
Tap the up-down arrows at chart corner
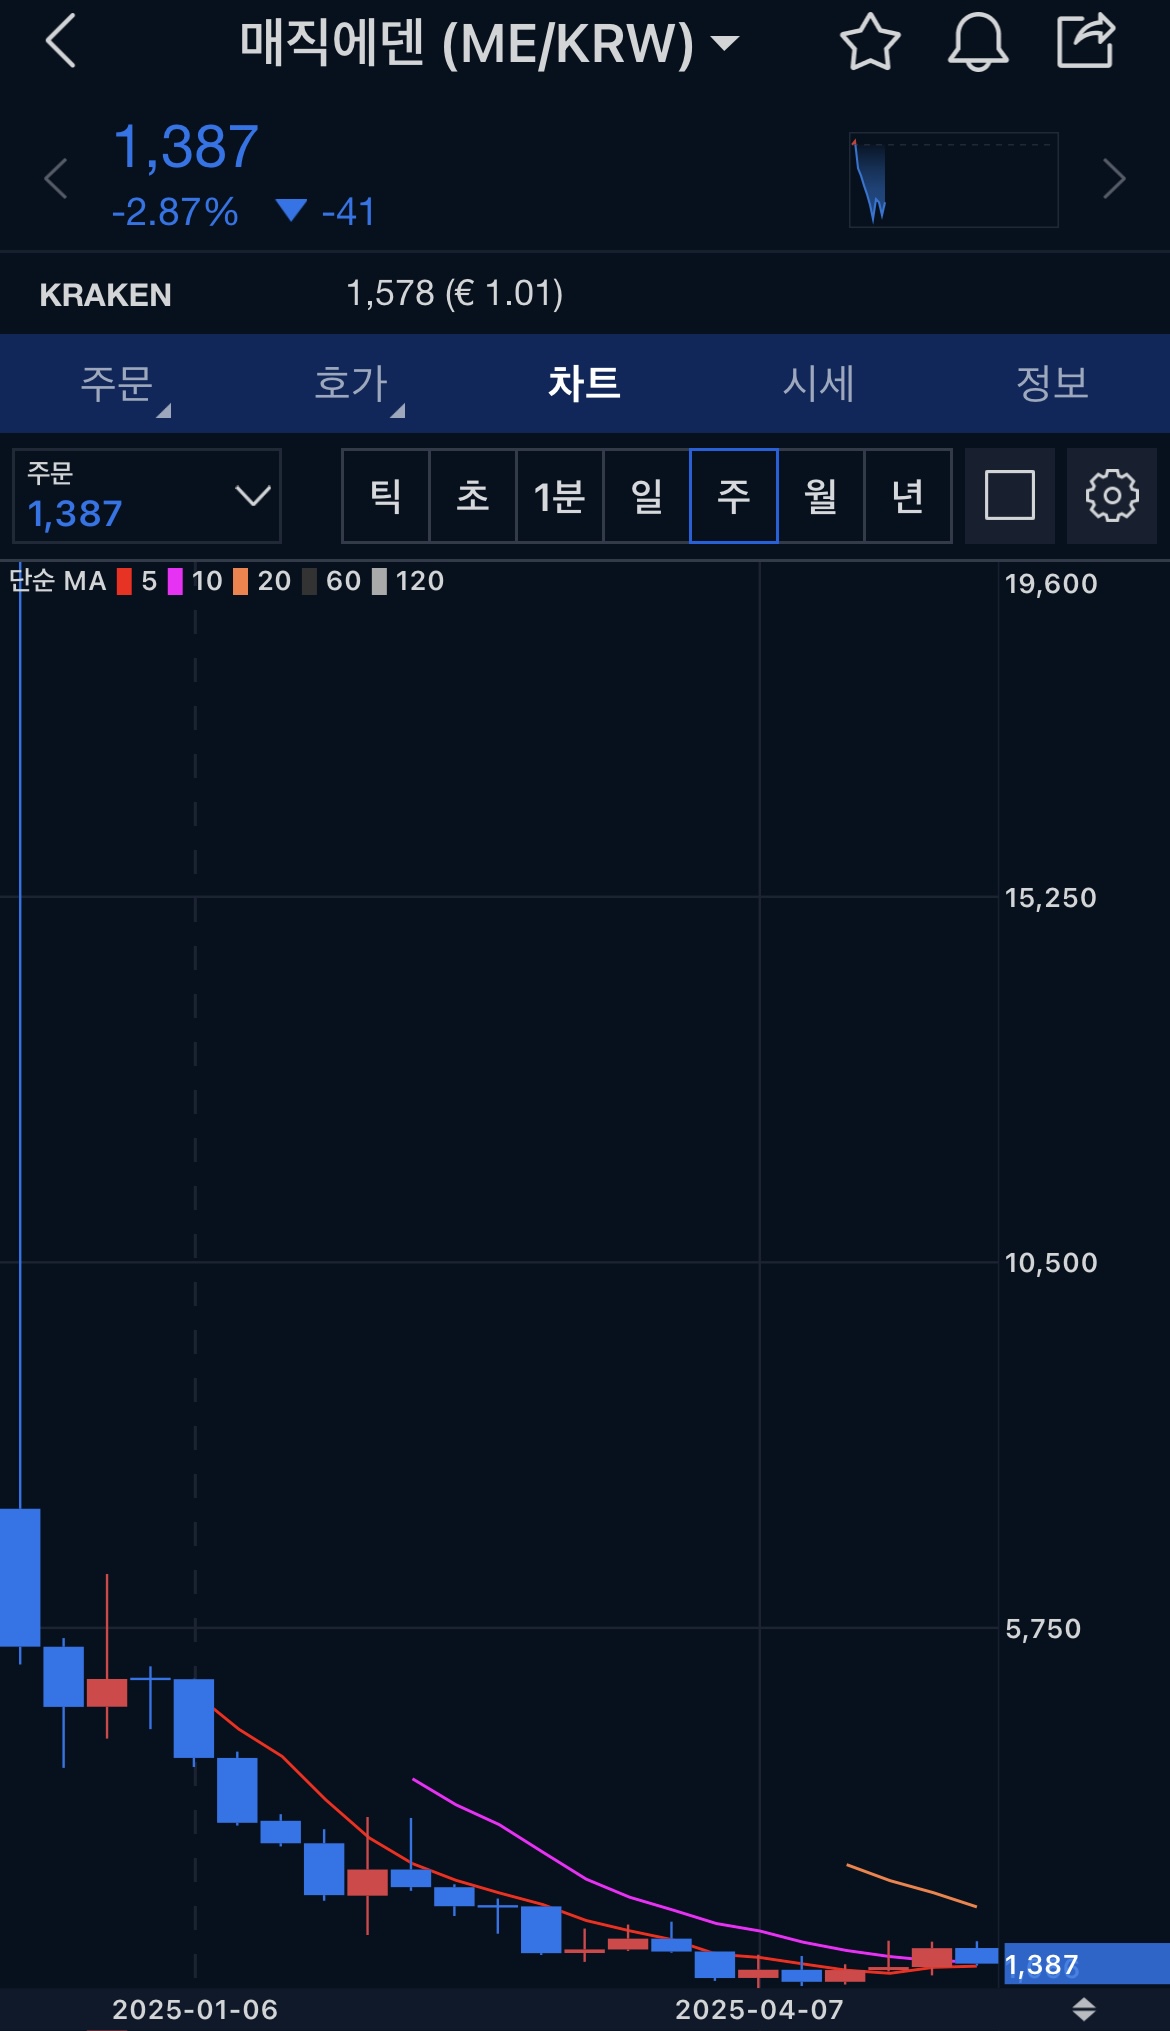tap(1084, 2008)
